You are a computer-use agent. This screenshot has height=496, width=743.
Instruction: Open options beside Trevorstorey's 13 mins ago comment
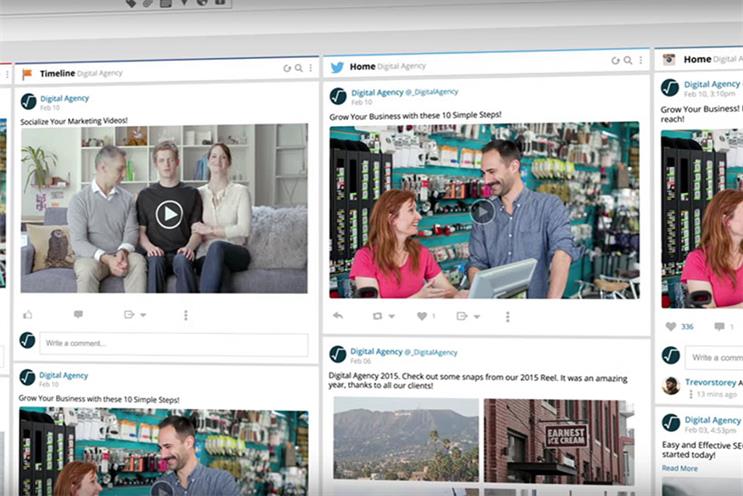(691, 394)
